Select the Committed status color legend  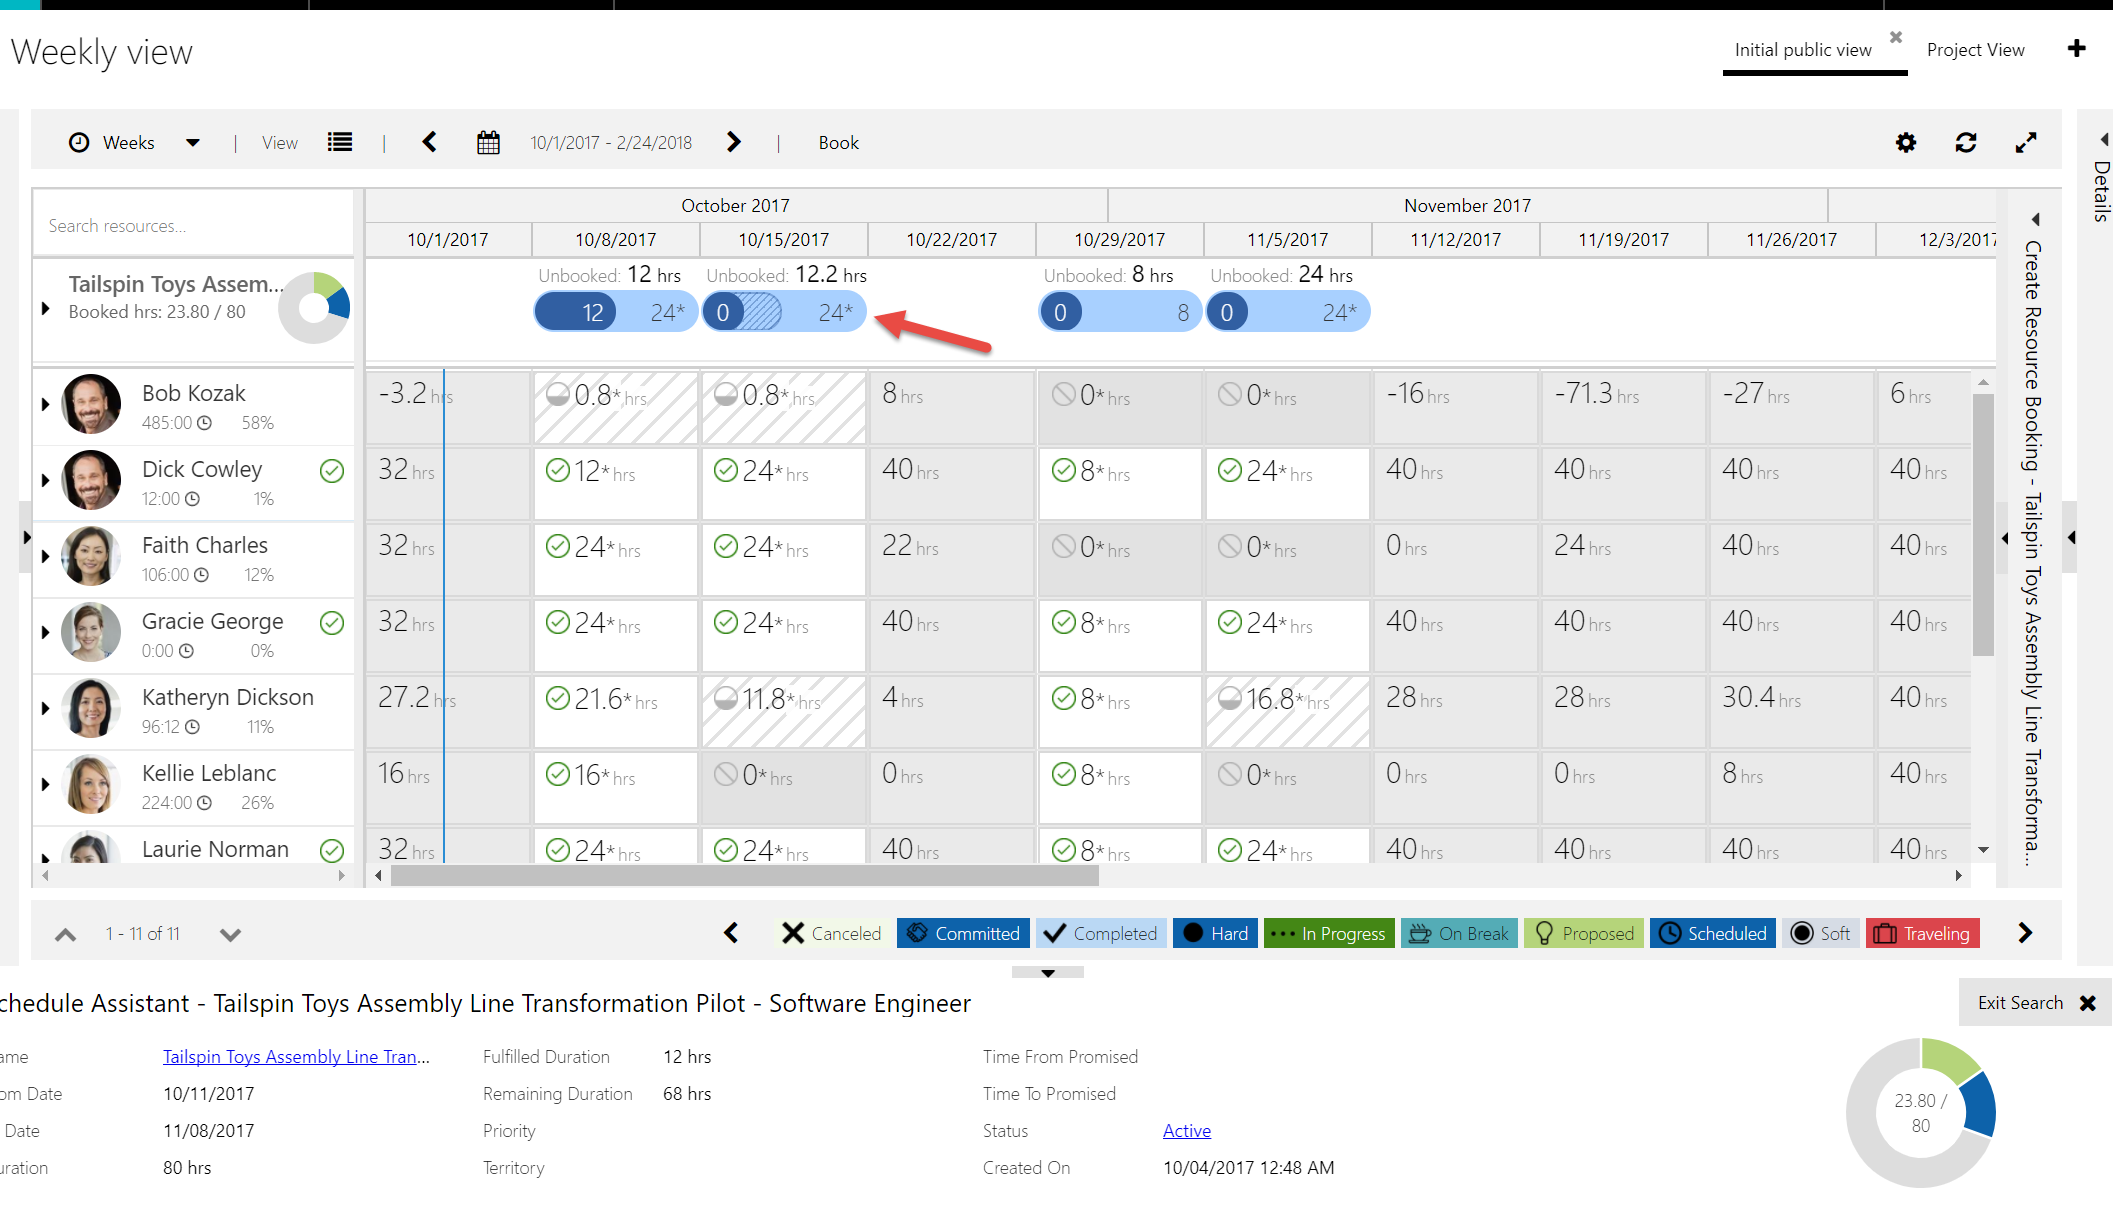(x=964, y=933)
